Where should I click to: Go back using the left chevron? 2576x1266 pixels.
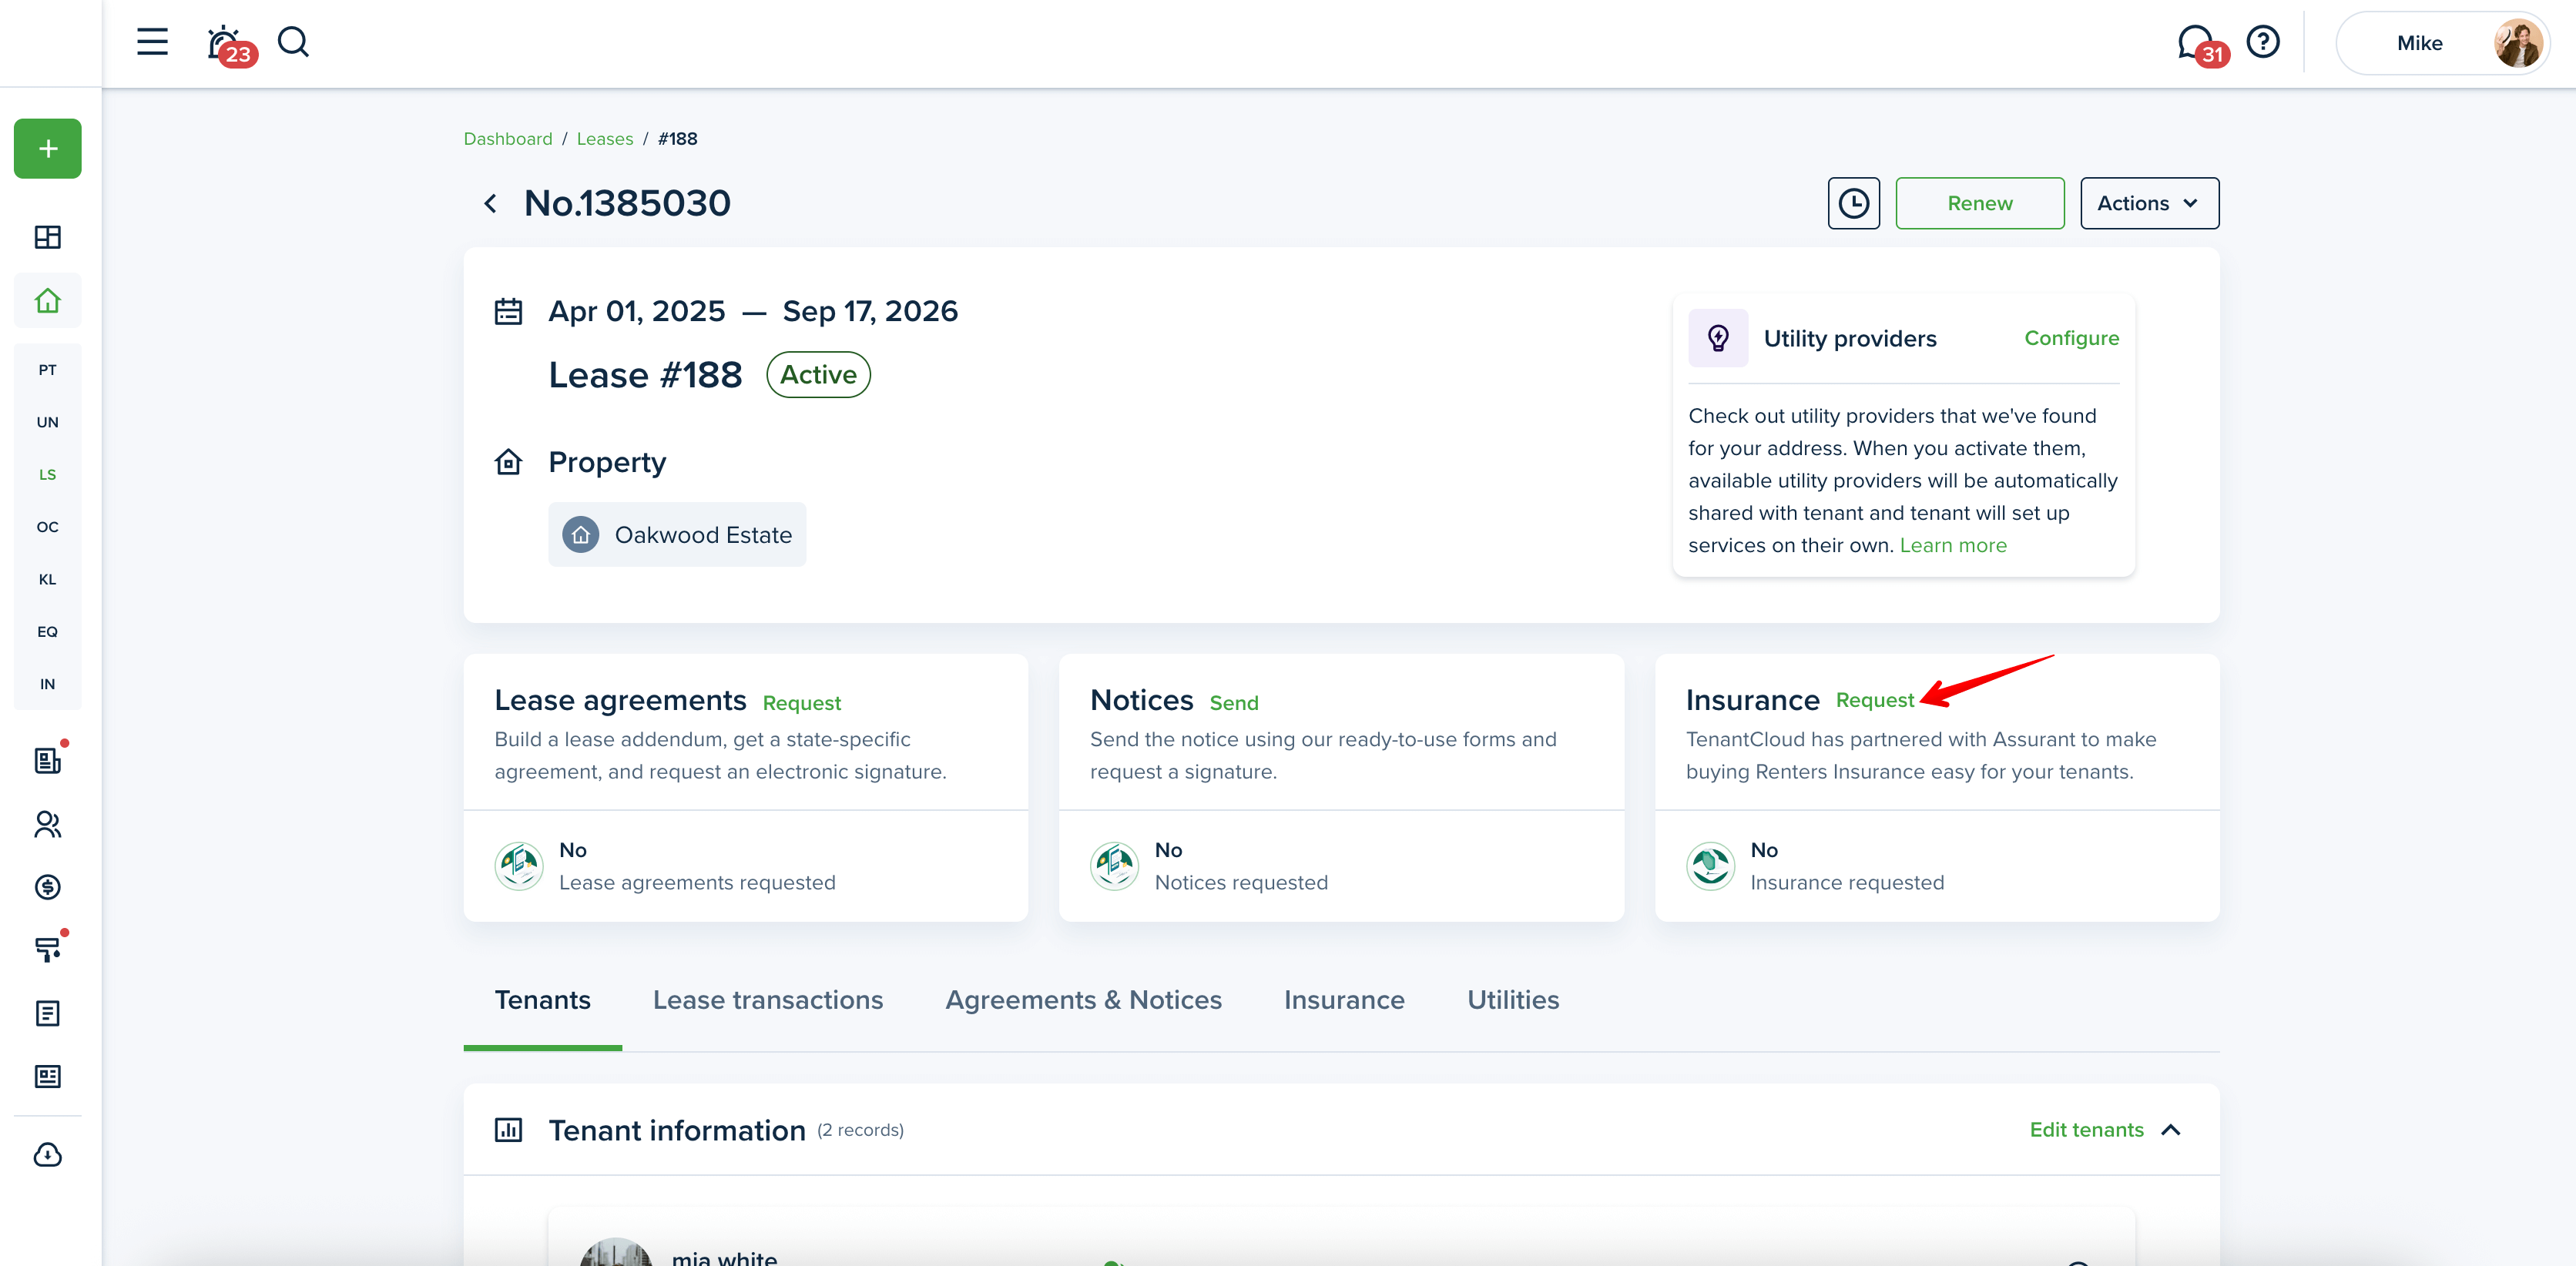(x=490, y=204)
